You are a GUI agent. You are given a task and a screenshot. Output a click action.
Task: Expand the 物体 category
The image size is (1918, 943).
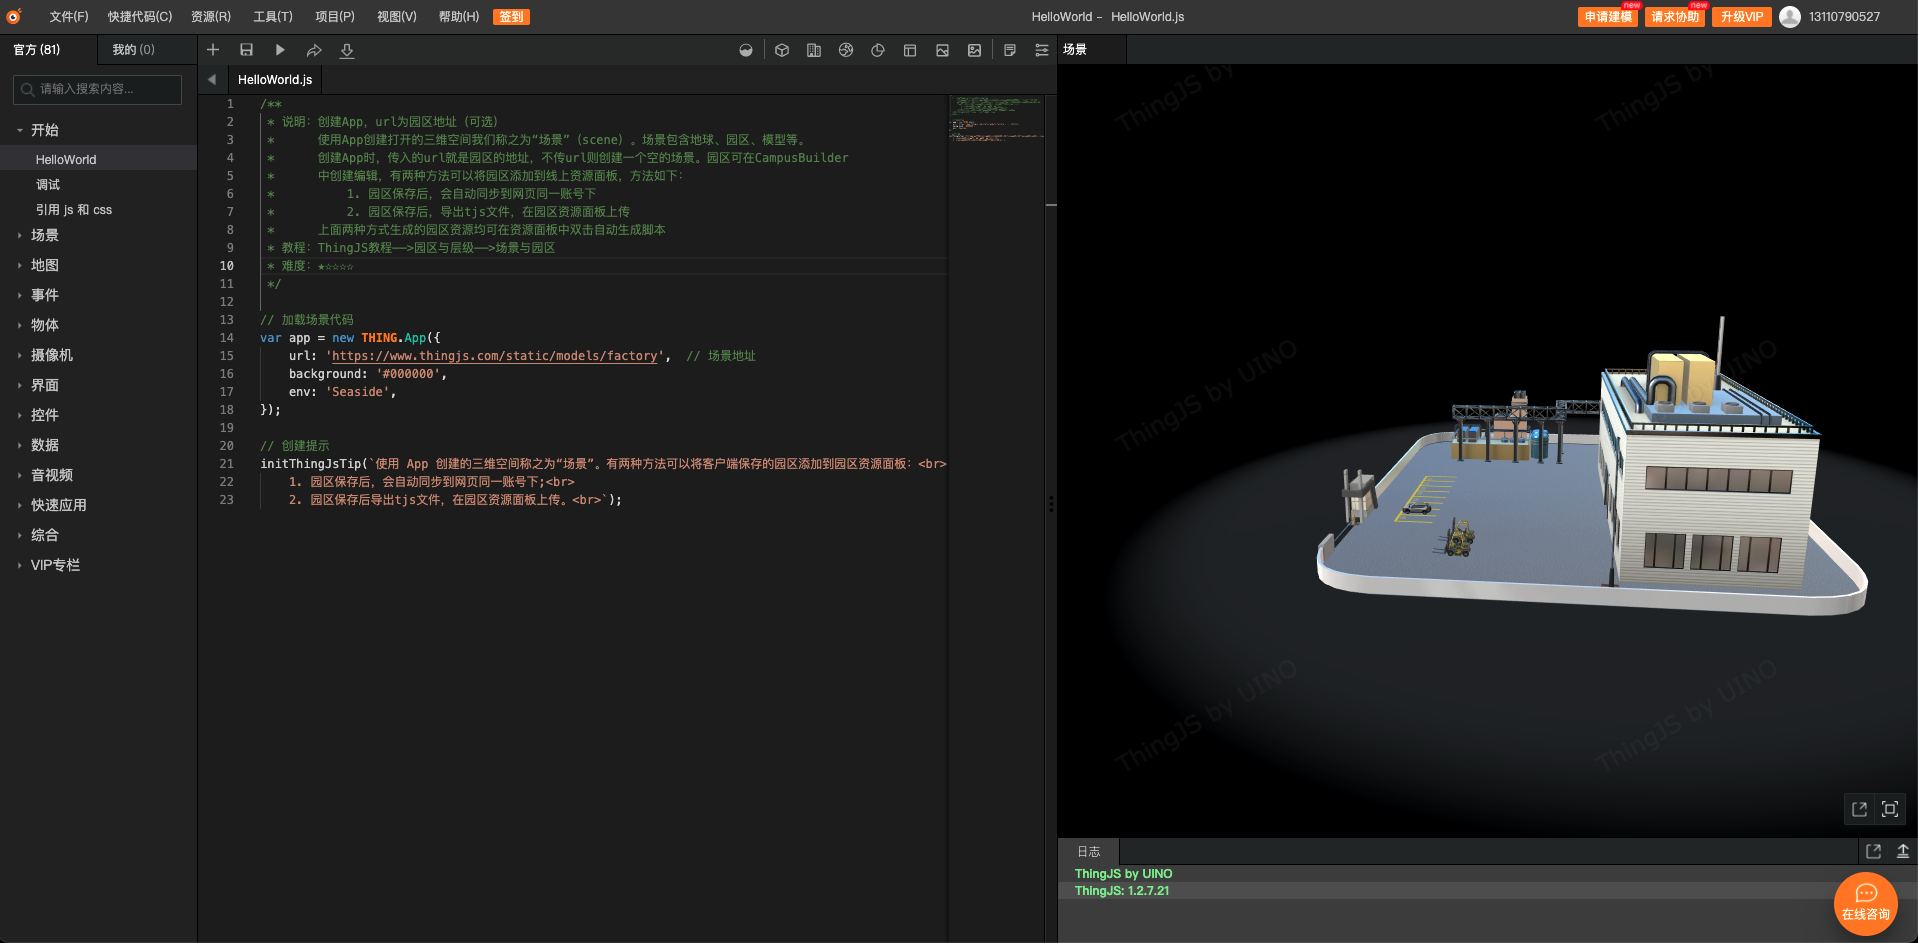(44, 325)
